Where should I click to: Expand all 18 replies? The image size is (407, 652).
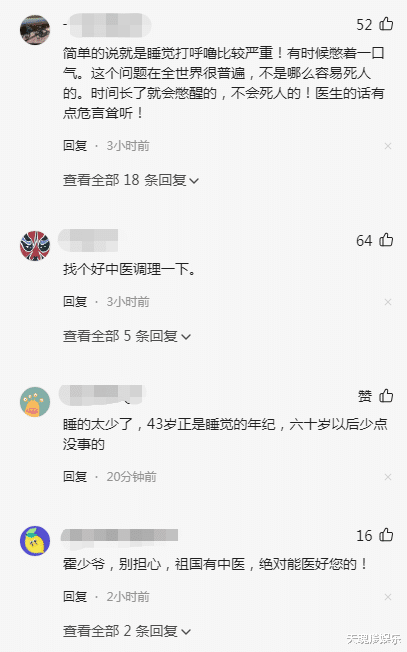(x=131, y=180)
